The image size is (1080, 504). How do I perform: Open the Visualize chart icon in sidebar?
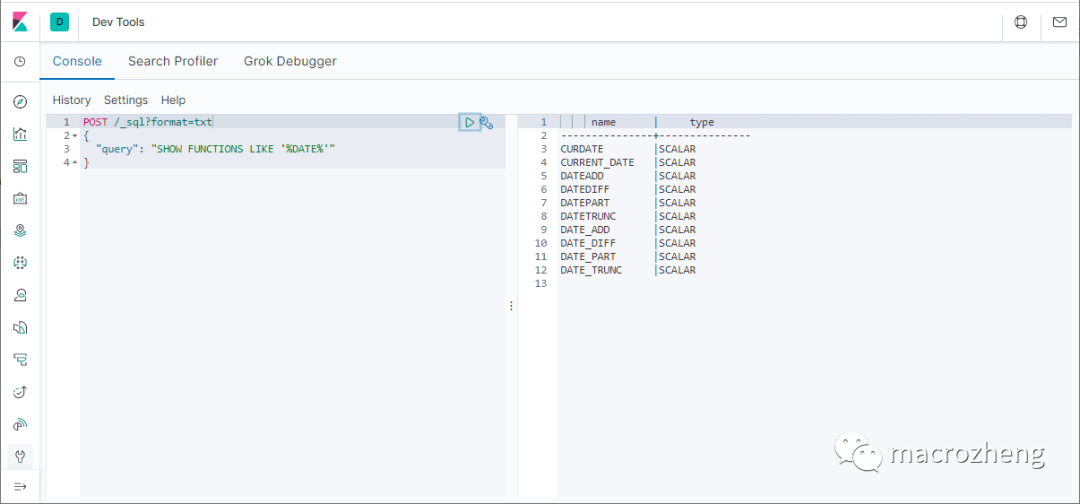point(20,134)
